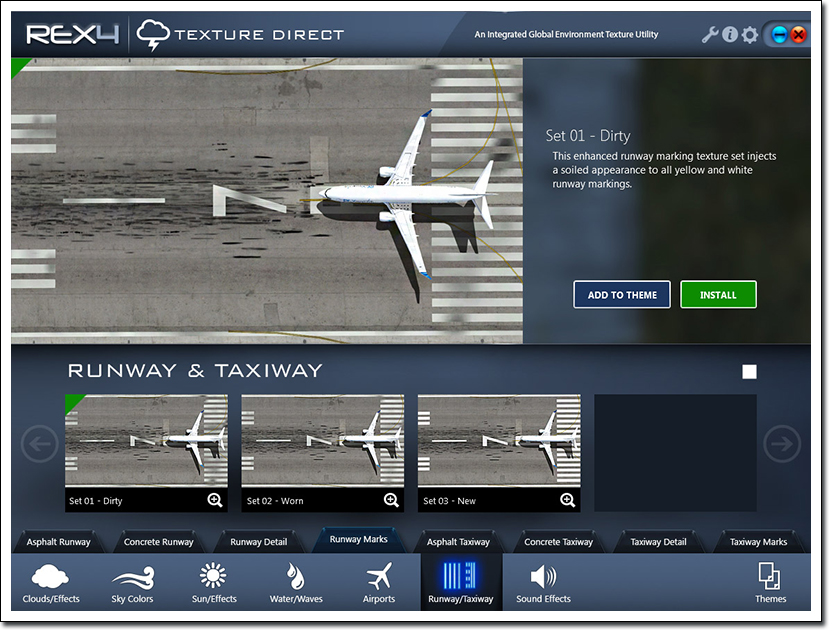This screenshot has height=632, width=832.
Task: Click the RUNWAY & TAXIWAY section heading
Action: pos(195,370)
